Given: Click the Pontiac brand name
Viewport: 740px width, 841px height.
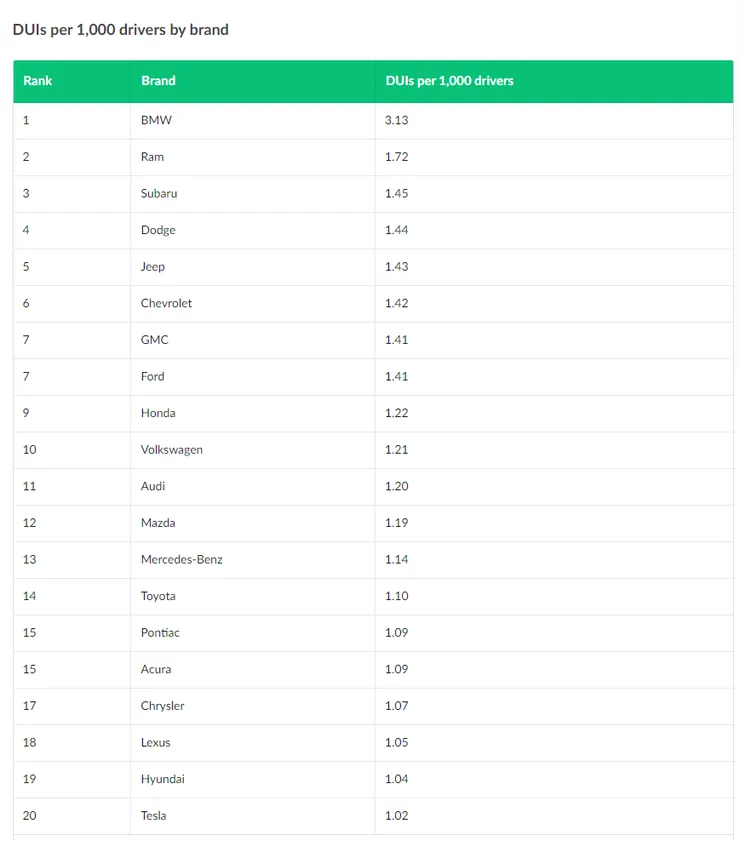Looking at the screenshot, I should (x=160, y=633).
